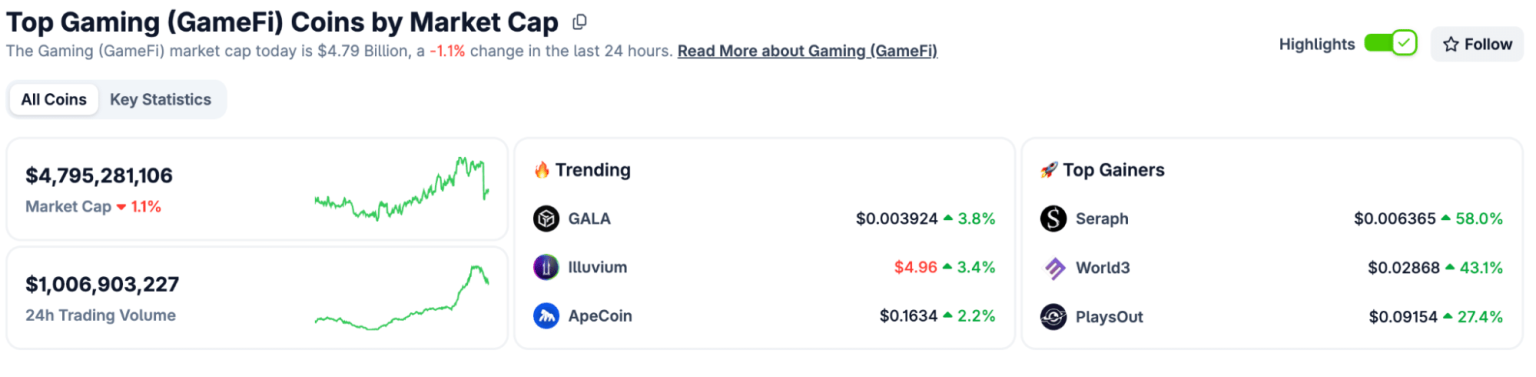Click the ApeCoin logo icon
The image size is (1536, 377).
pos(546,316)
